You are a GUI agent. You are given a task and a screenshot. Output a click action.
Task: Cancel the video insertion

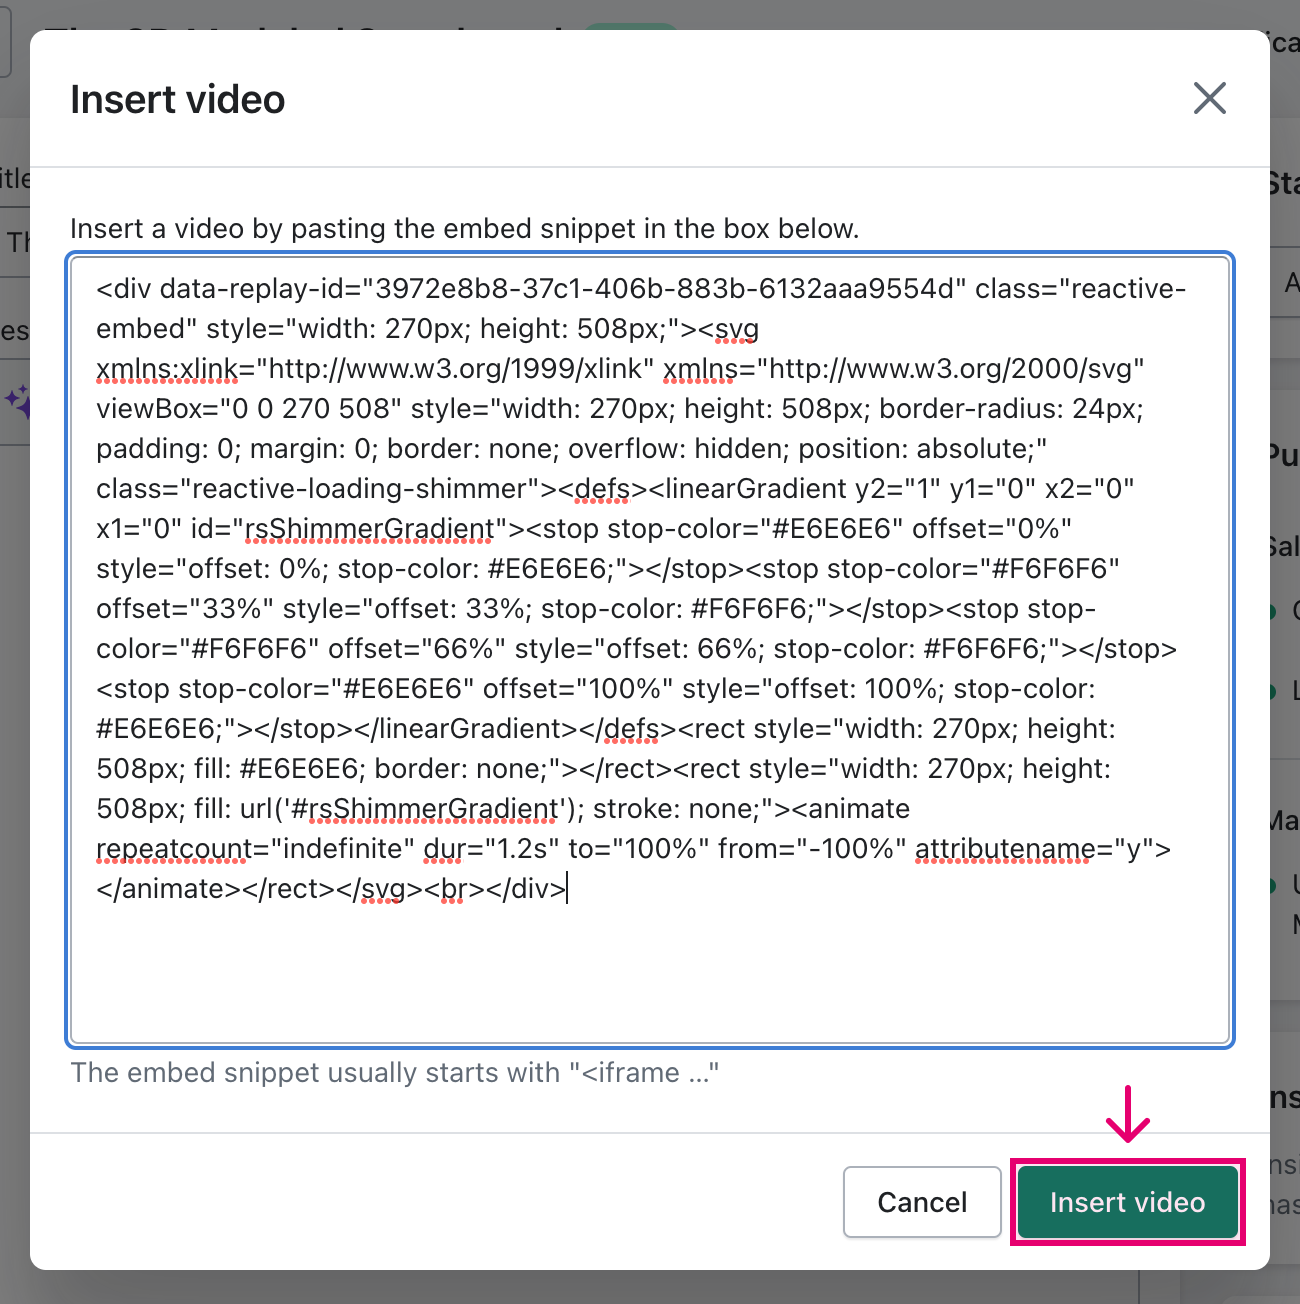click(x=922, y=1201)
